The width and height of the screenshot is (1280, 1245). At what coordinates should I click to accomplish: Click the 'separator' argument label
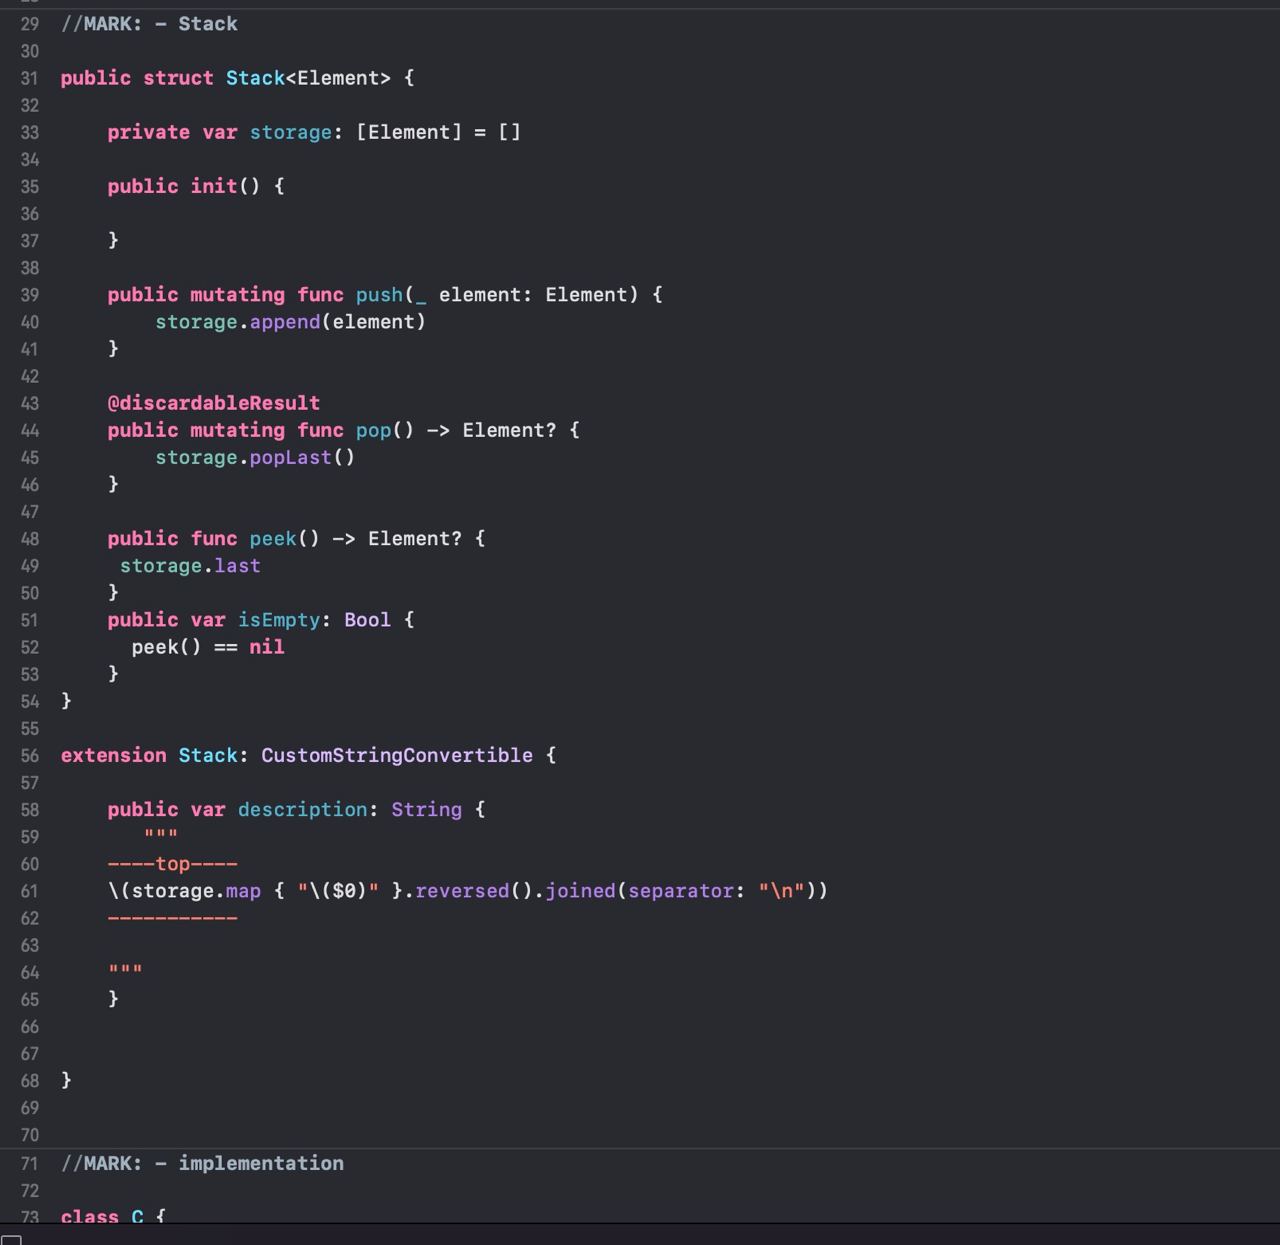point(680,891)
